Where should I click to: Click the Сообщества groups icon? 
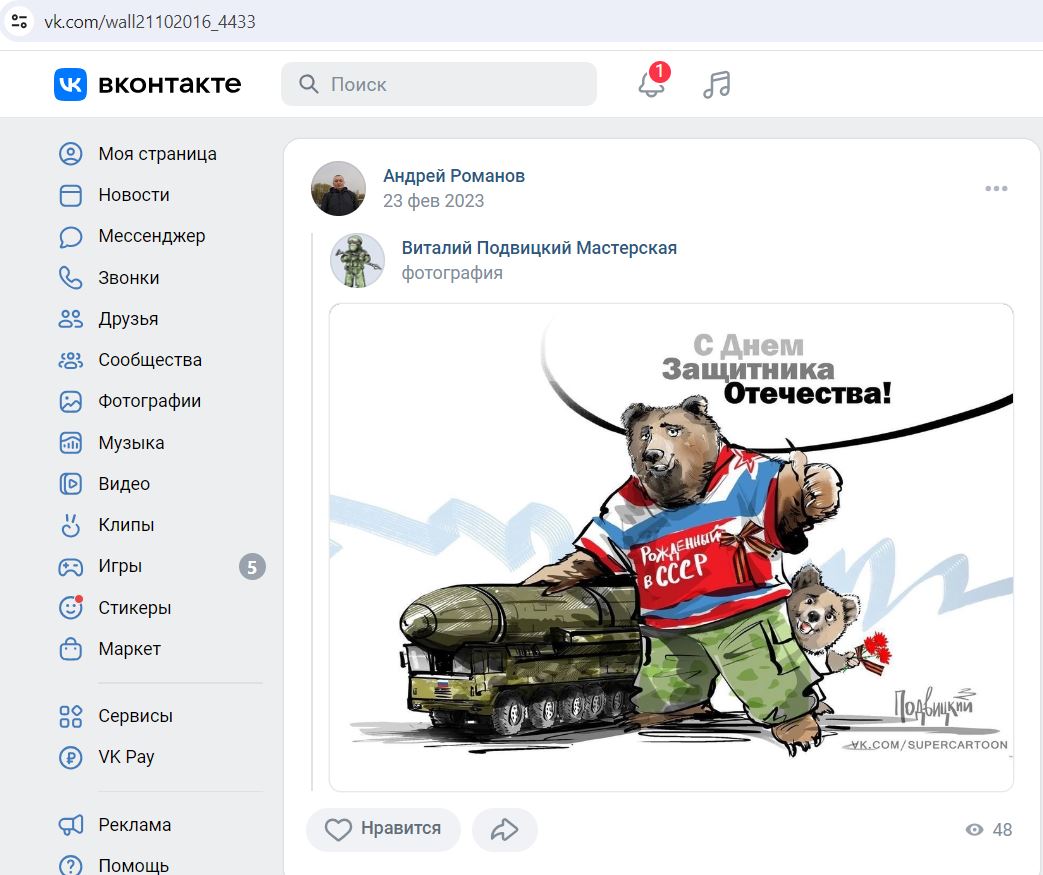coord(71,360)
